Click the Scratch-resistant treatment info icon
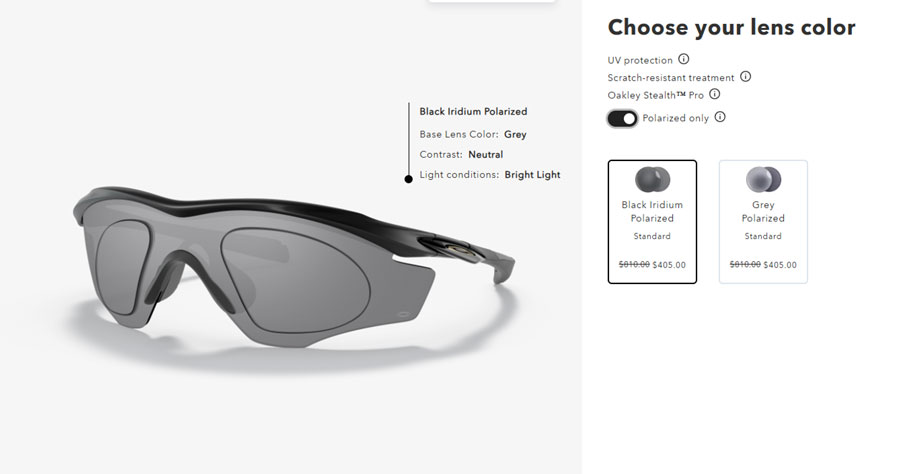Image resolution: width=900 pixels, height=474 pixels. (745, 76)
